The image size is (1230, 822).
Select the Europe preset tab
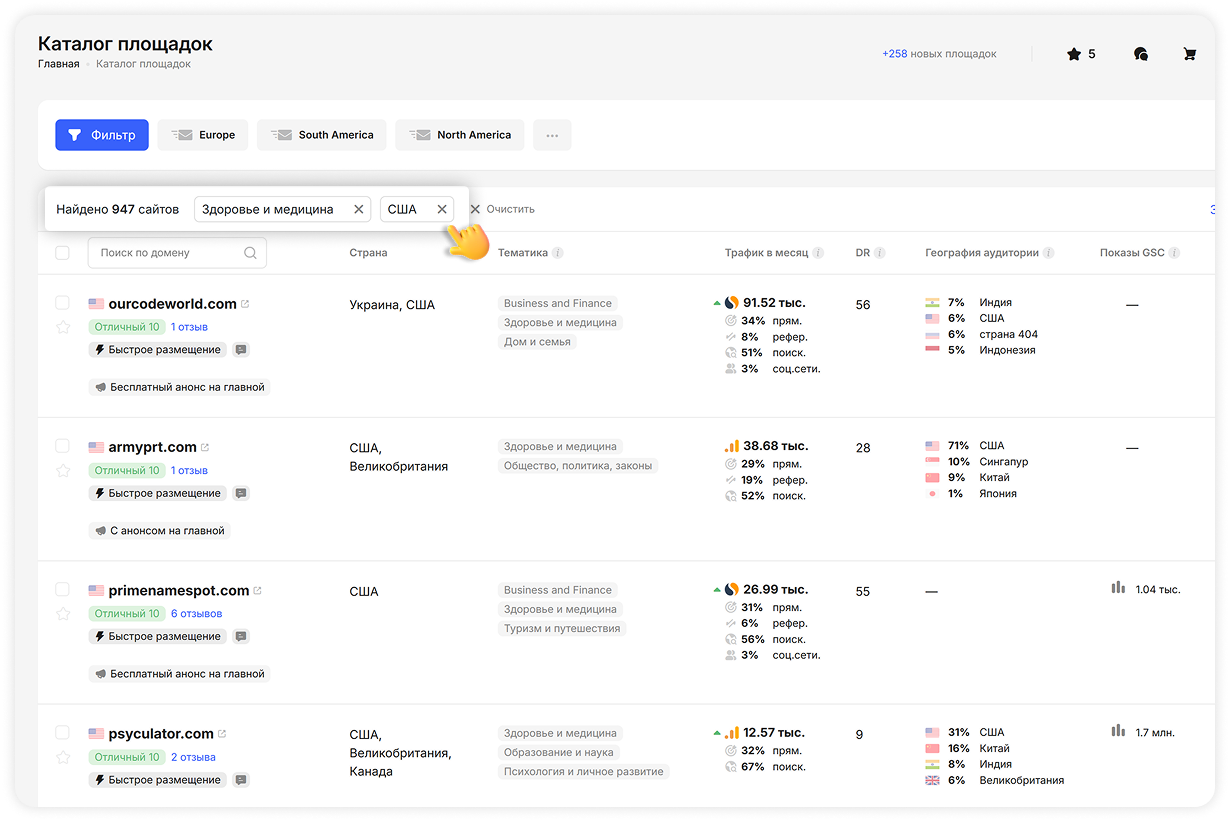point(203,135)
